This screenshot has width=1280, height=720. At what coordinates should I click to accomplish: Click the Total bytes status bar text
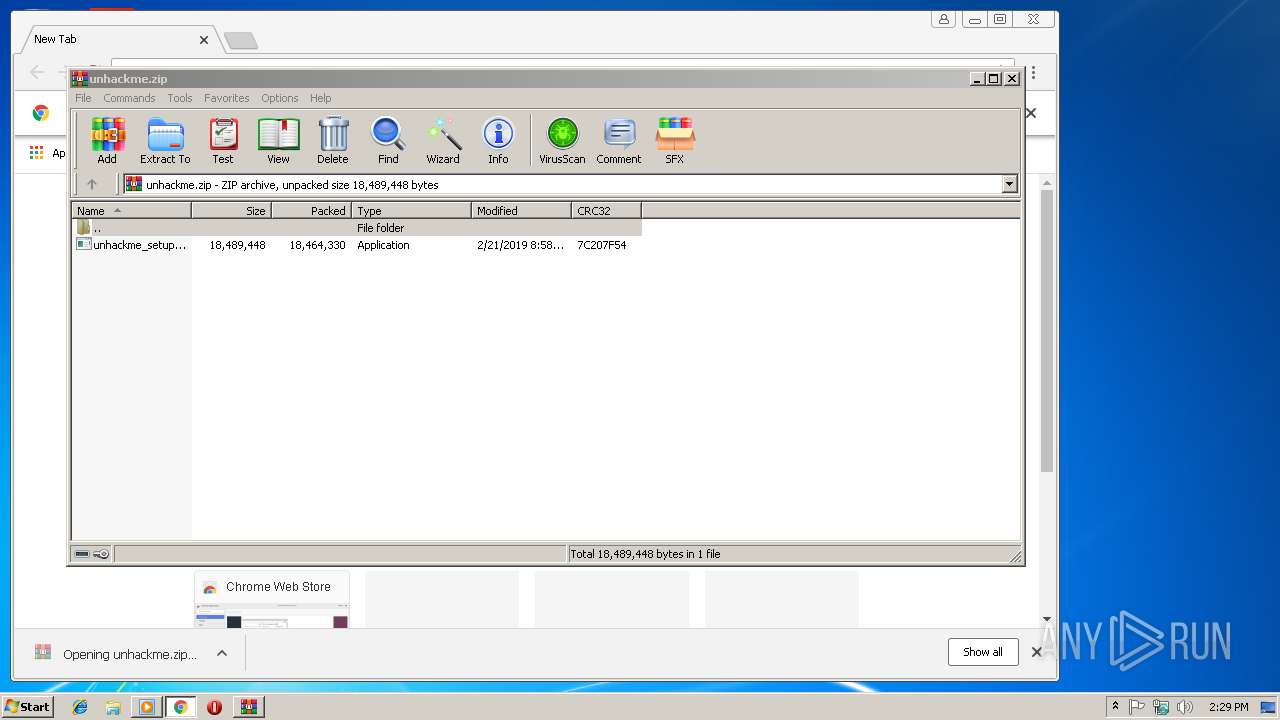tap(645, 554)
